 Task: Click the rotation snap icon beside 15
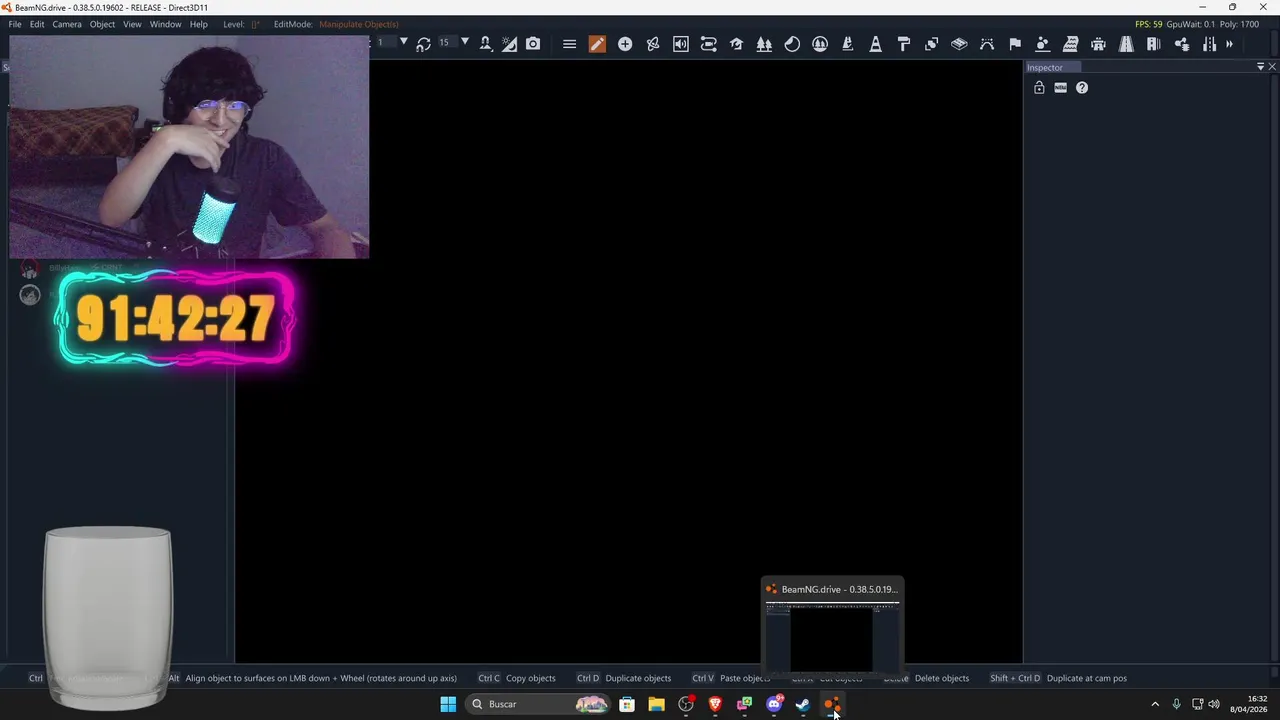pyautogui.click(x=423, y=44)
